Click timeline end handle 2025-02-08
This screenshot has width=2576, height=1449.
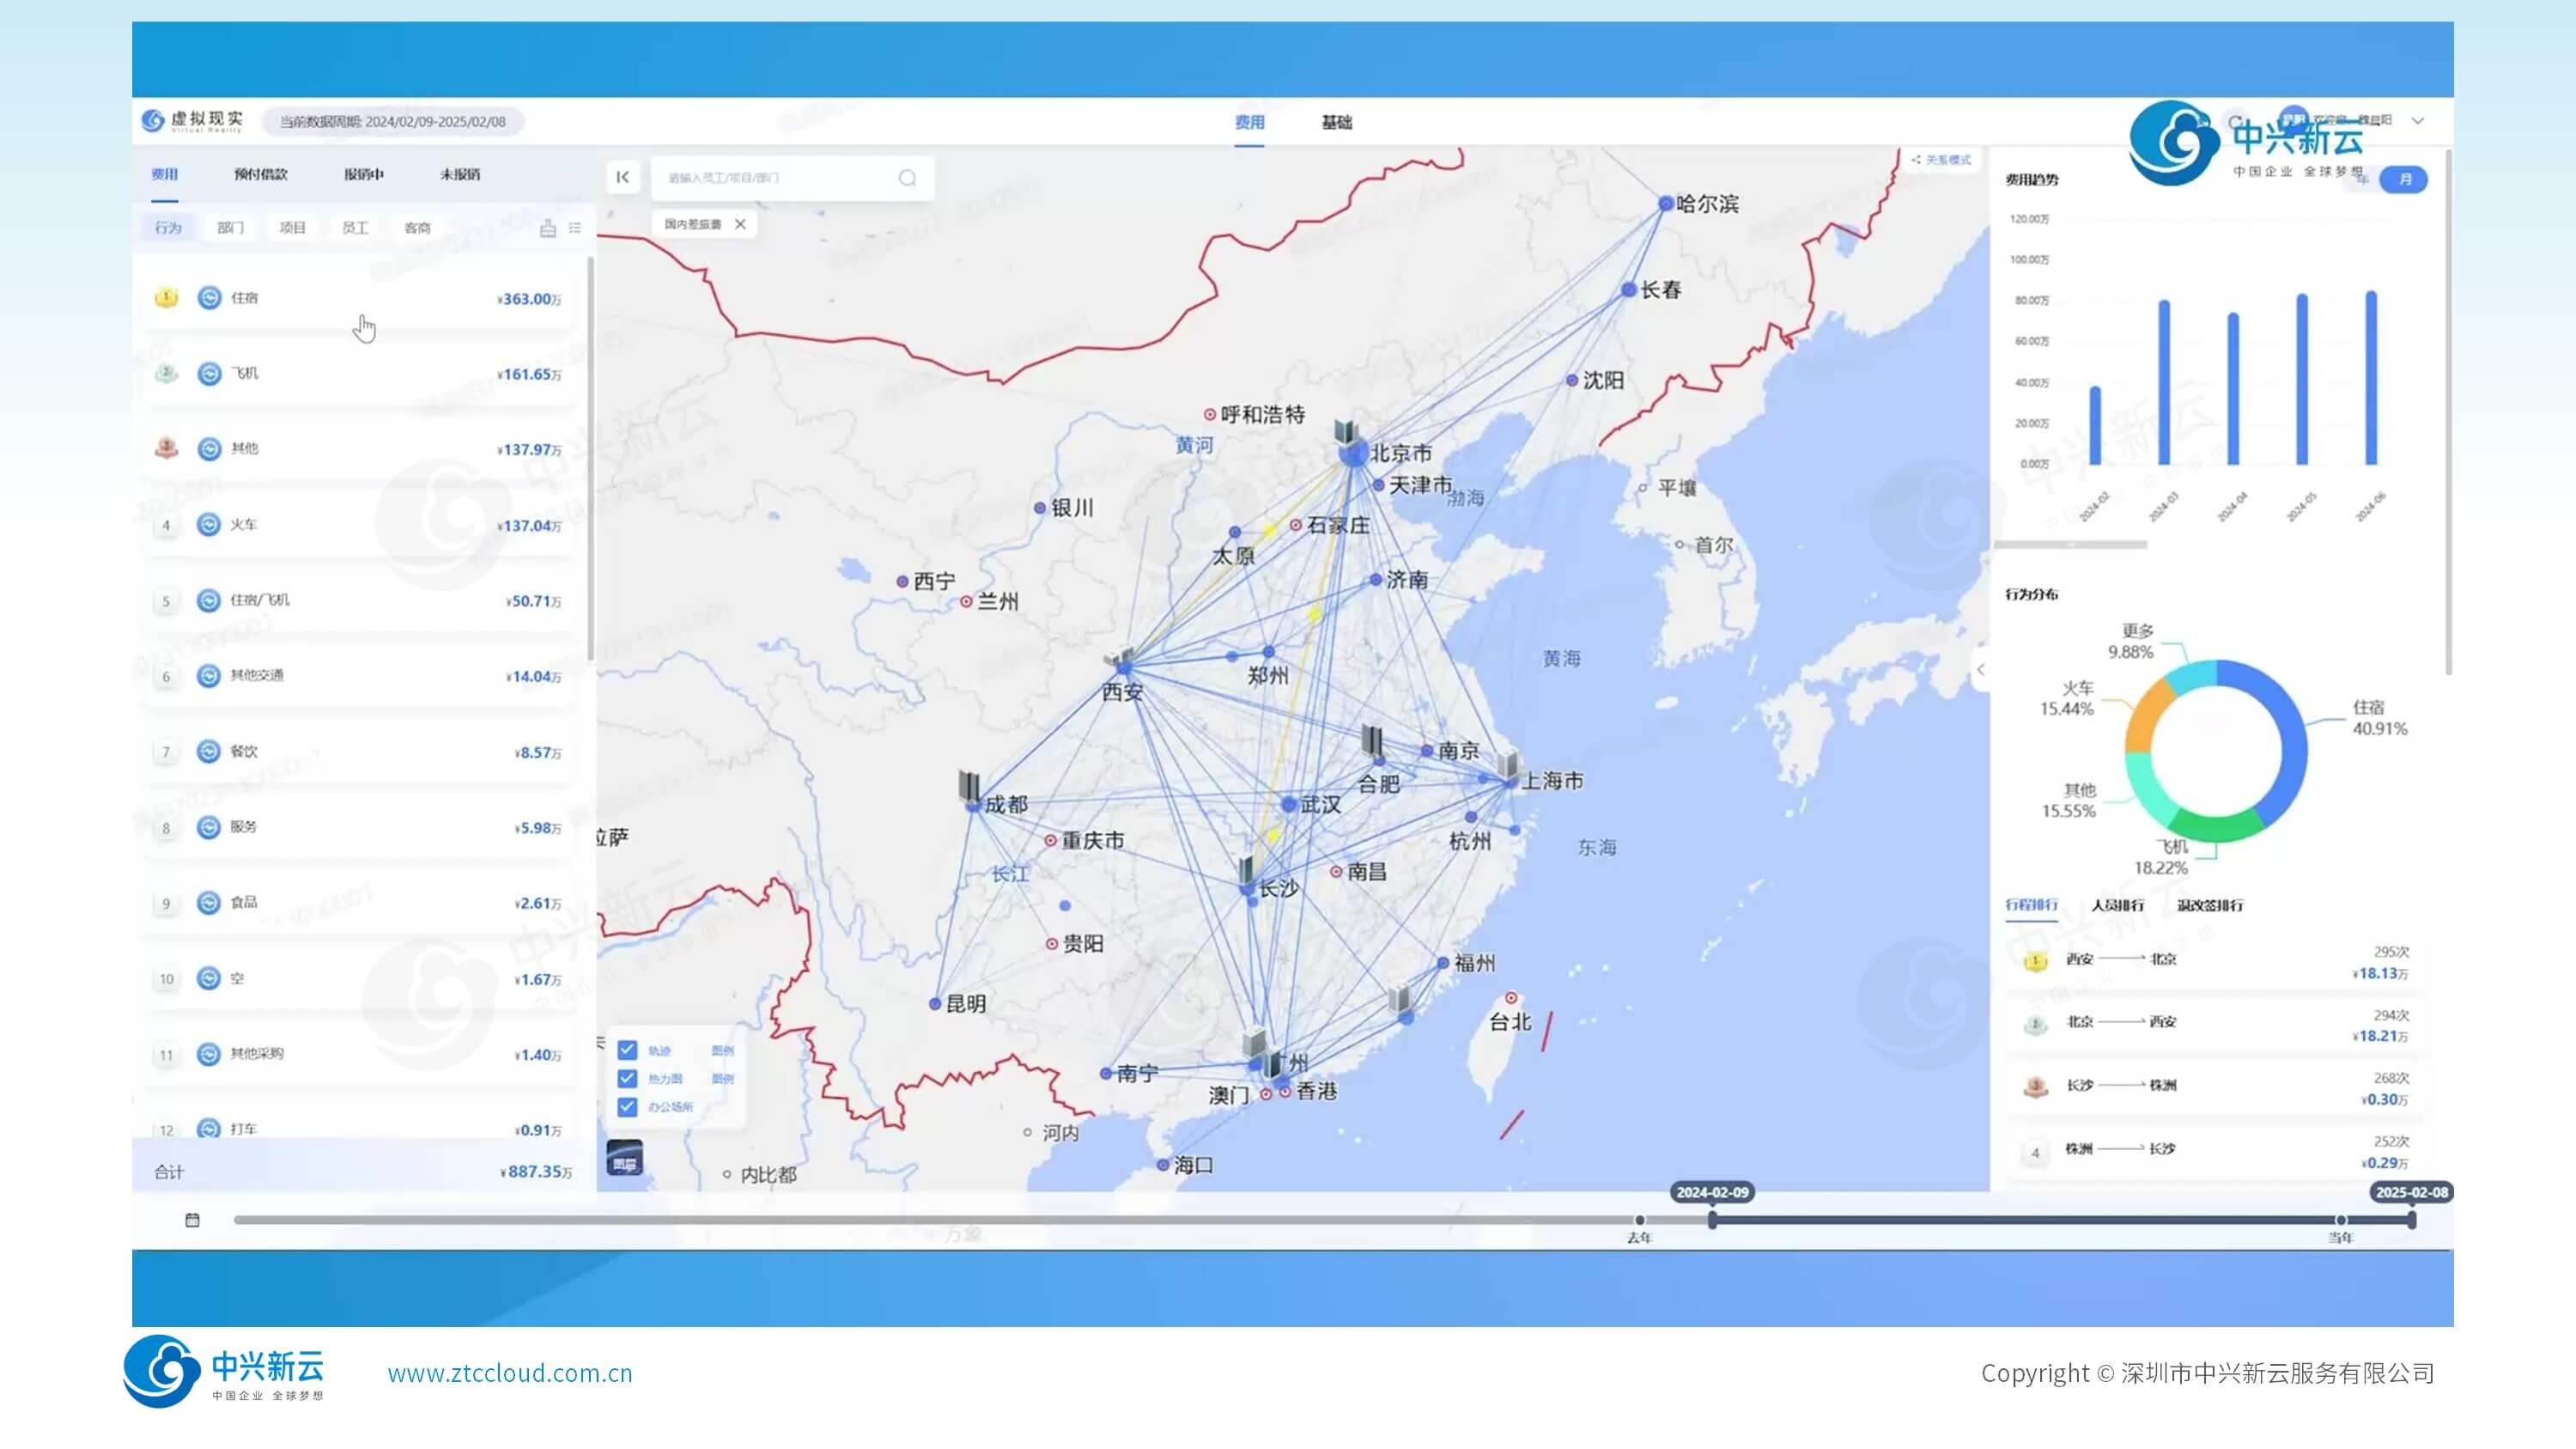point(2411,1220)
